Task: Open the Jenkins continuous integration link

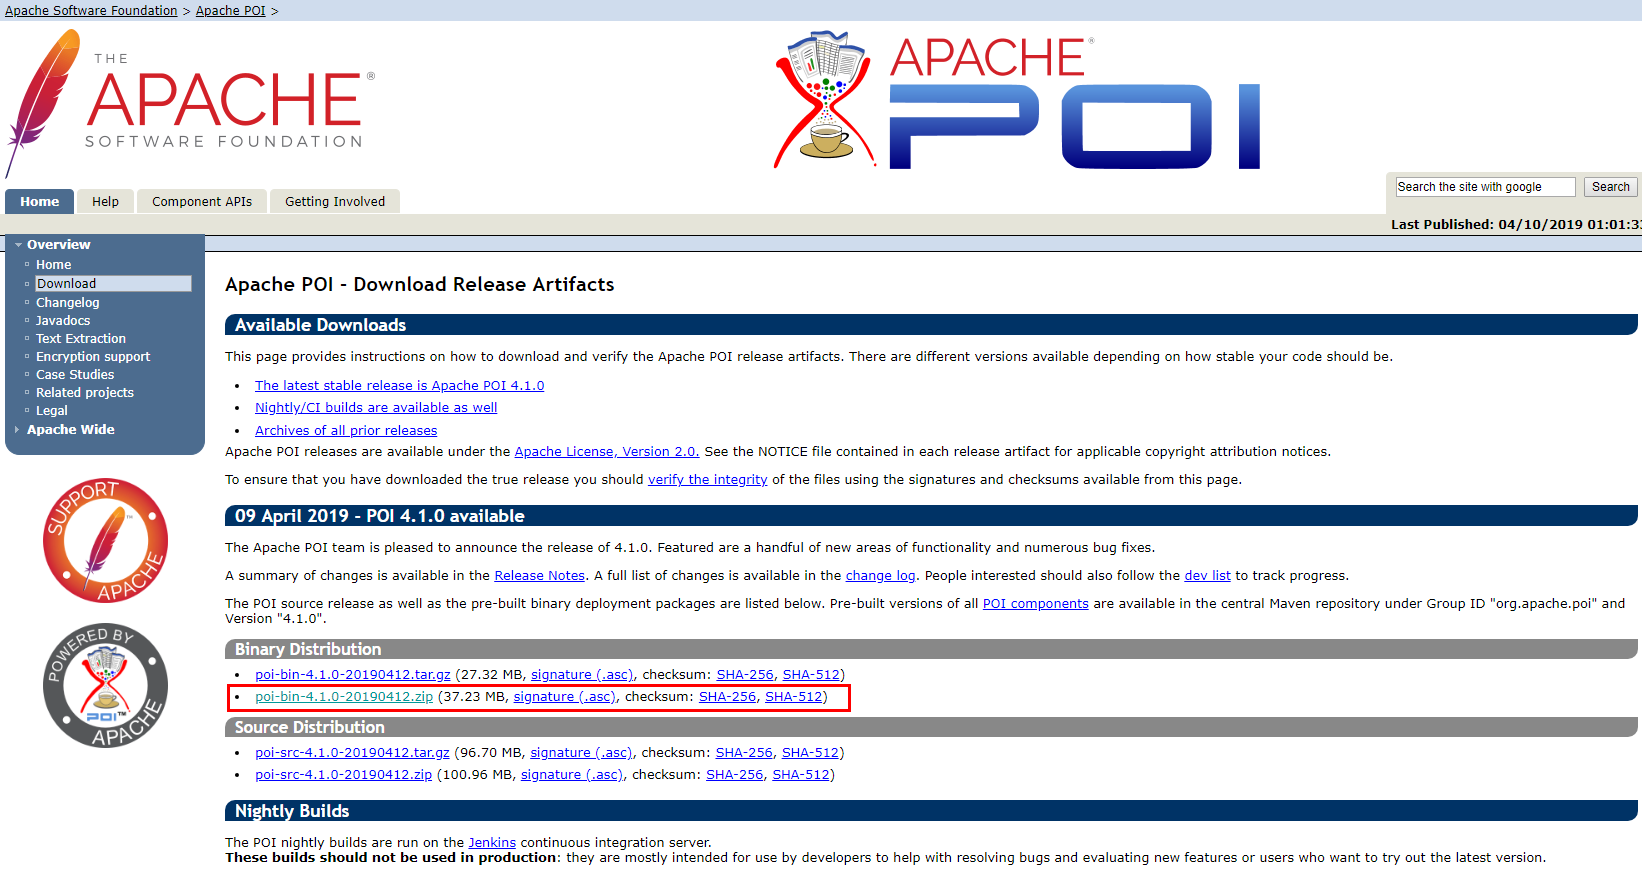Action: click(492, 843)
